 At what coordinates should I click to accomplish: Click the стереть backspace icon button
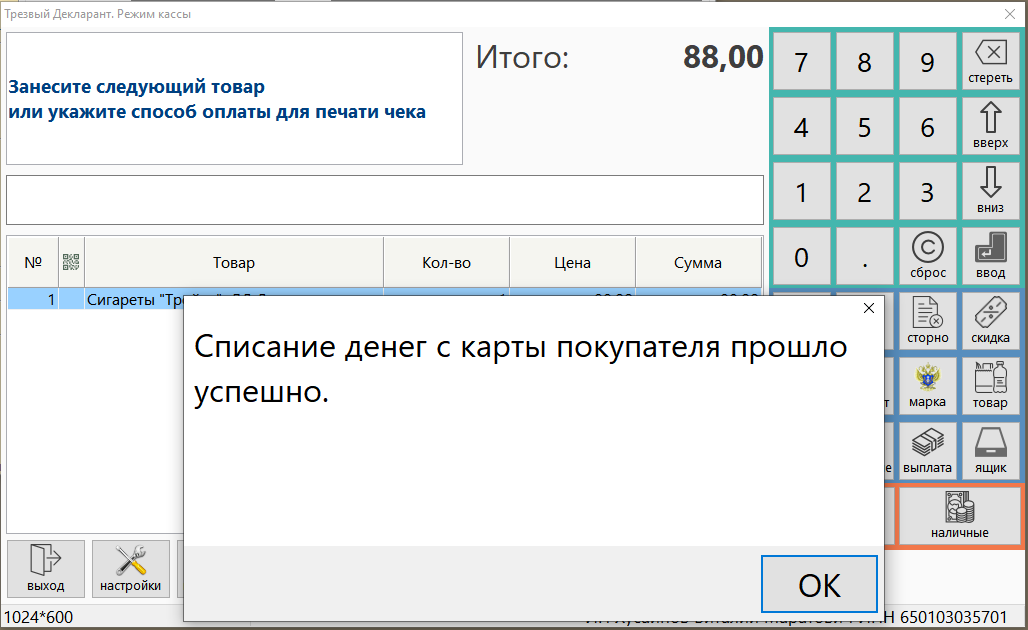coord(990,61)
